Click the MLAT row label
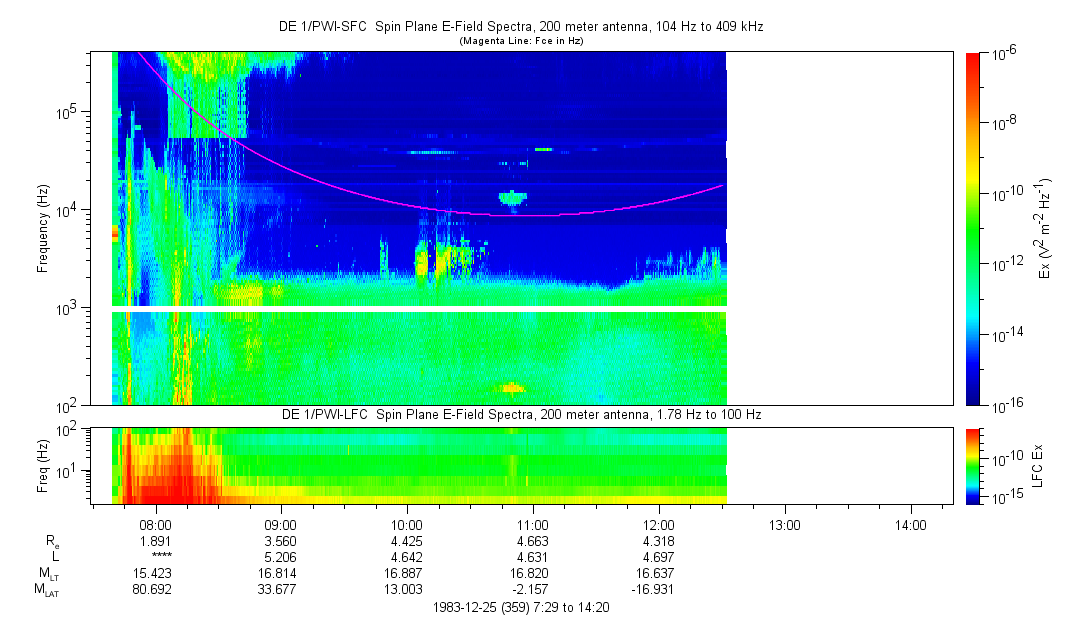The height and width of the screenshot is (620, 1083). (x=45, y=590)
